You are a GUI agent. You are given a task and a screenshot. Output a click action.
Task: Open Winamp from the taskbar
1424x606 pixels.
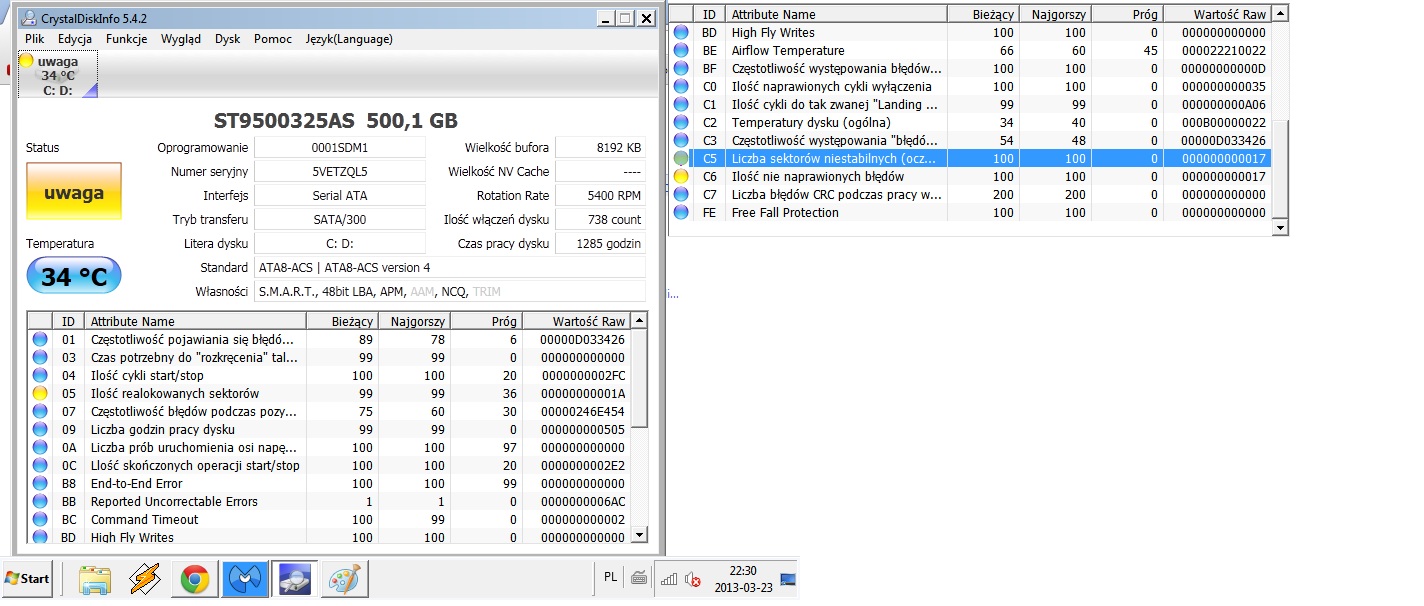145,579
